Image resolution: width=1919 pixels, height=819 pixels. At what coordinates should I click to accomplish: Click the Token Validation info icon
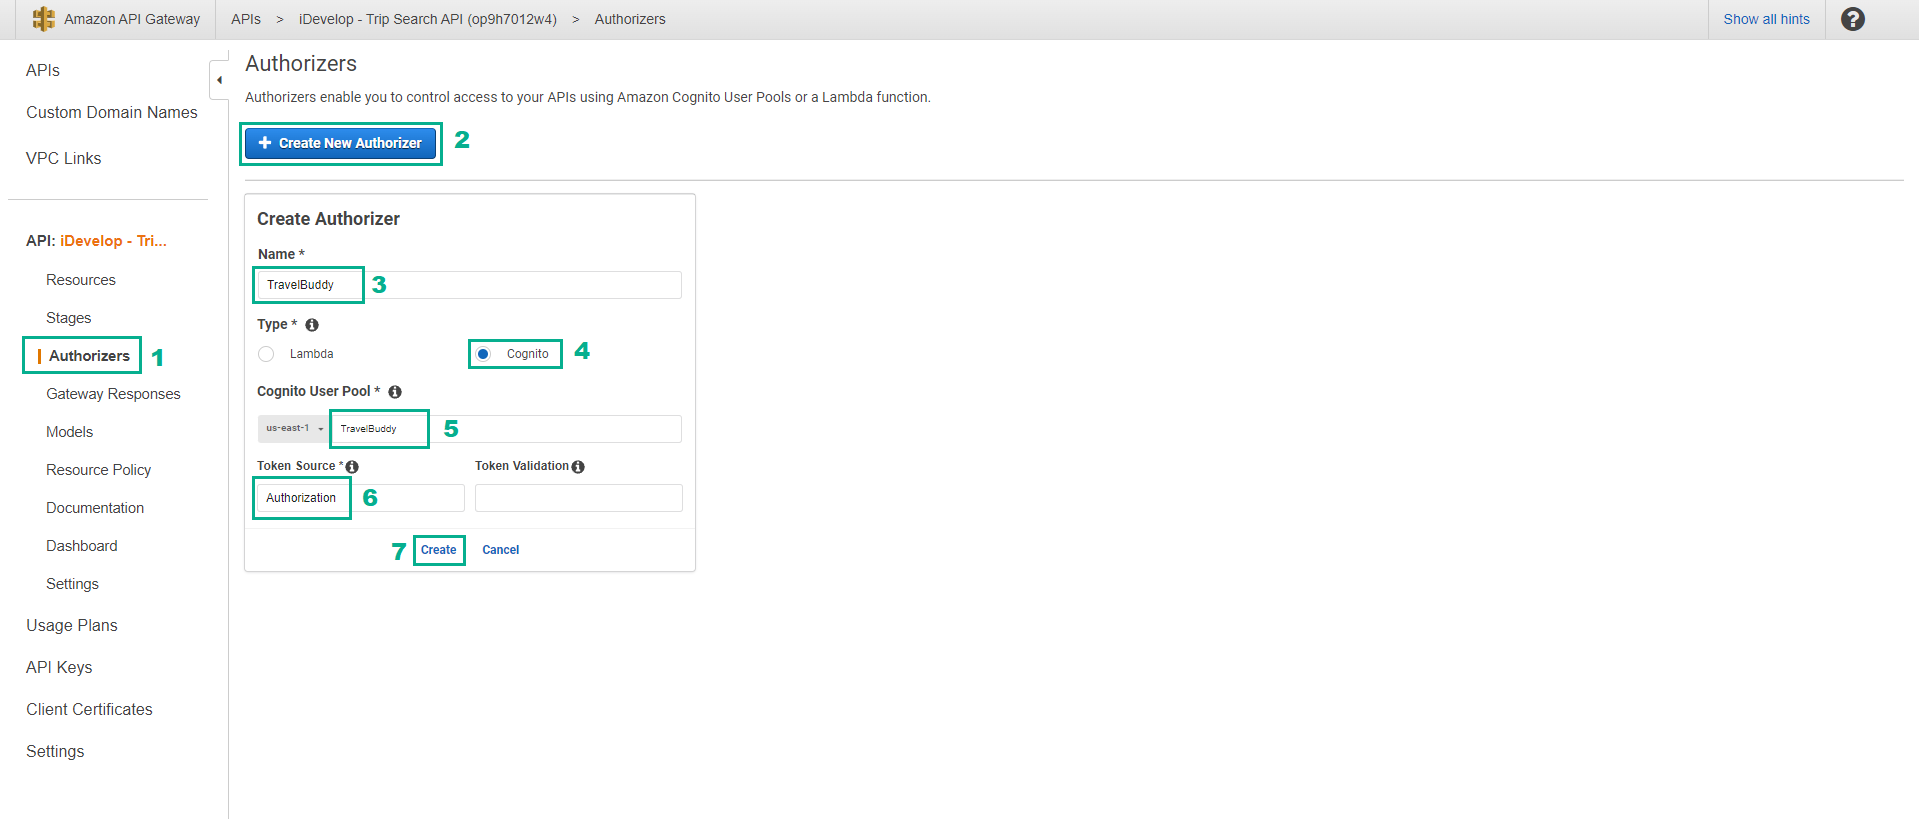click(x=578, y=467)
